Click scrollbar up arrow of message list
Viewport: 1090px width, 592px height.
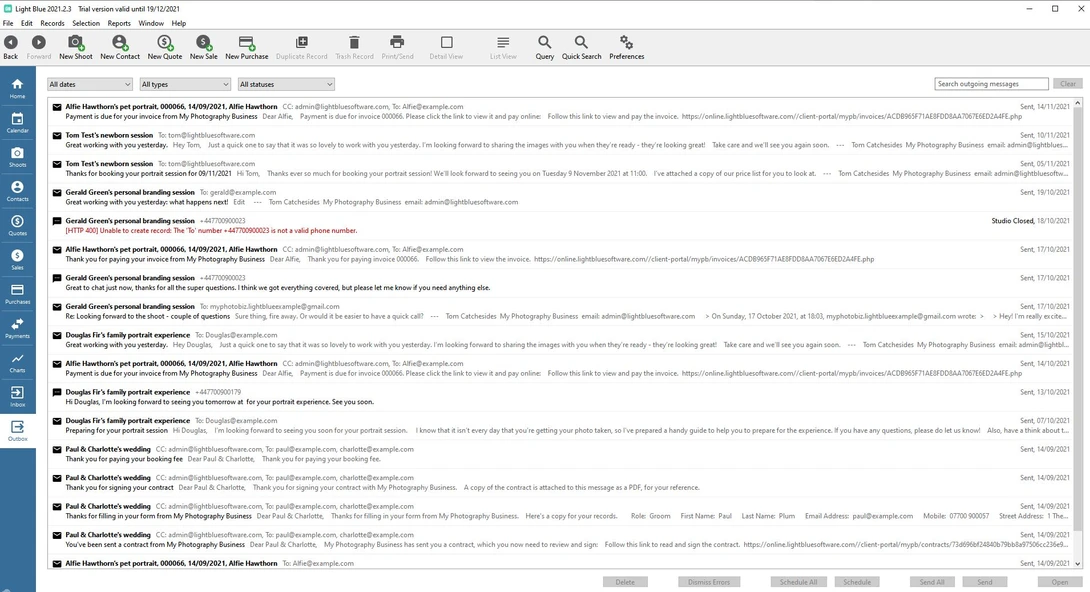pyautogui.click(x=1077, y=103)
